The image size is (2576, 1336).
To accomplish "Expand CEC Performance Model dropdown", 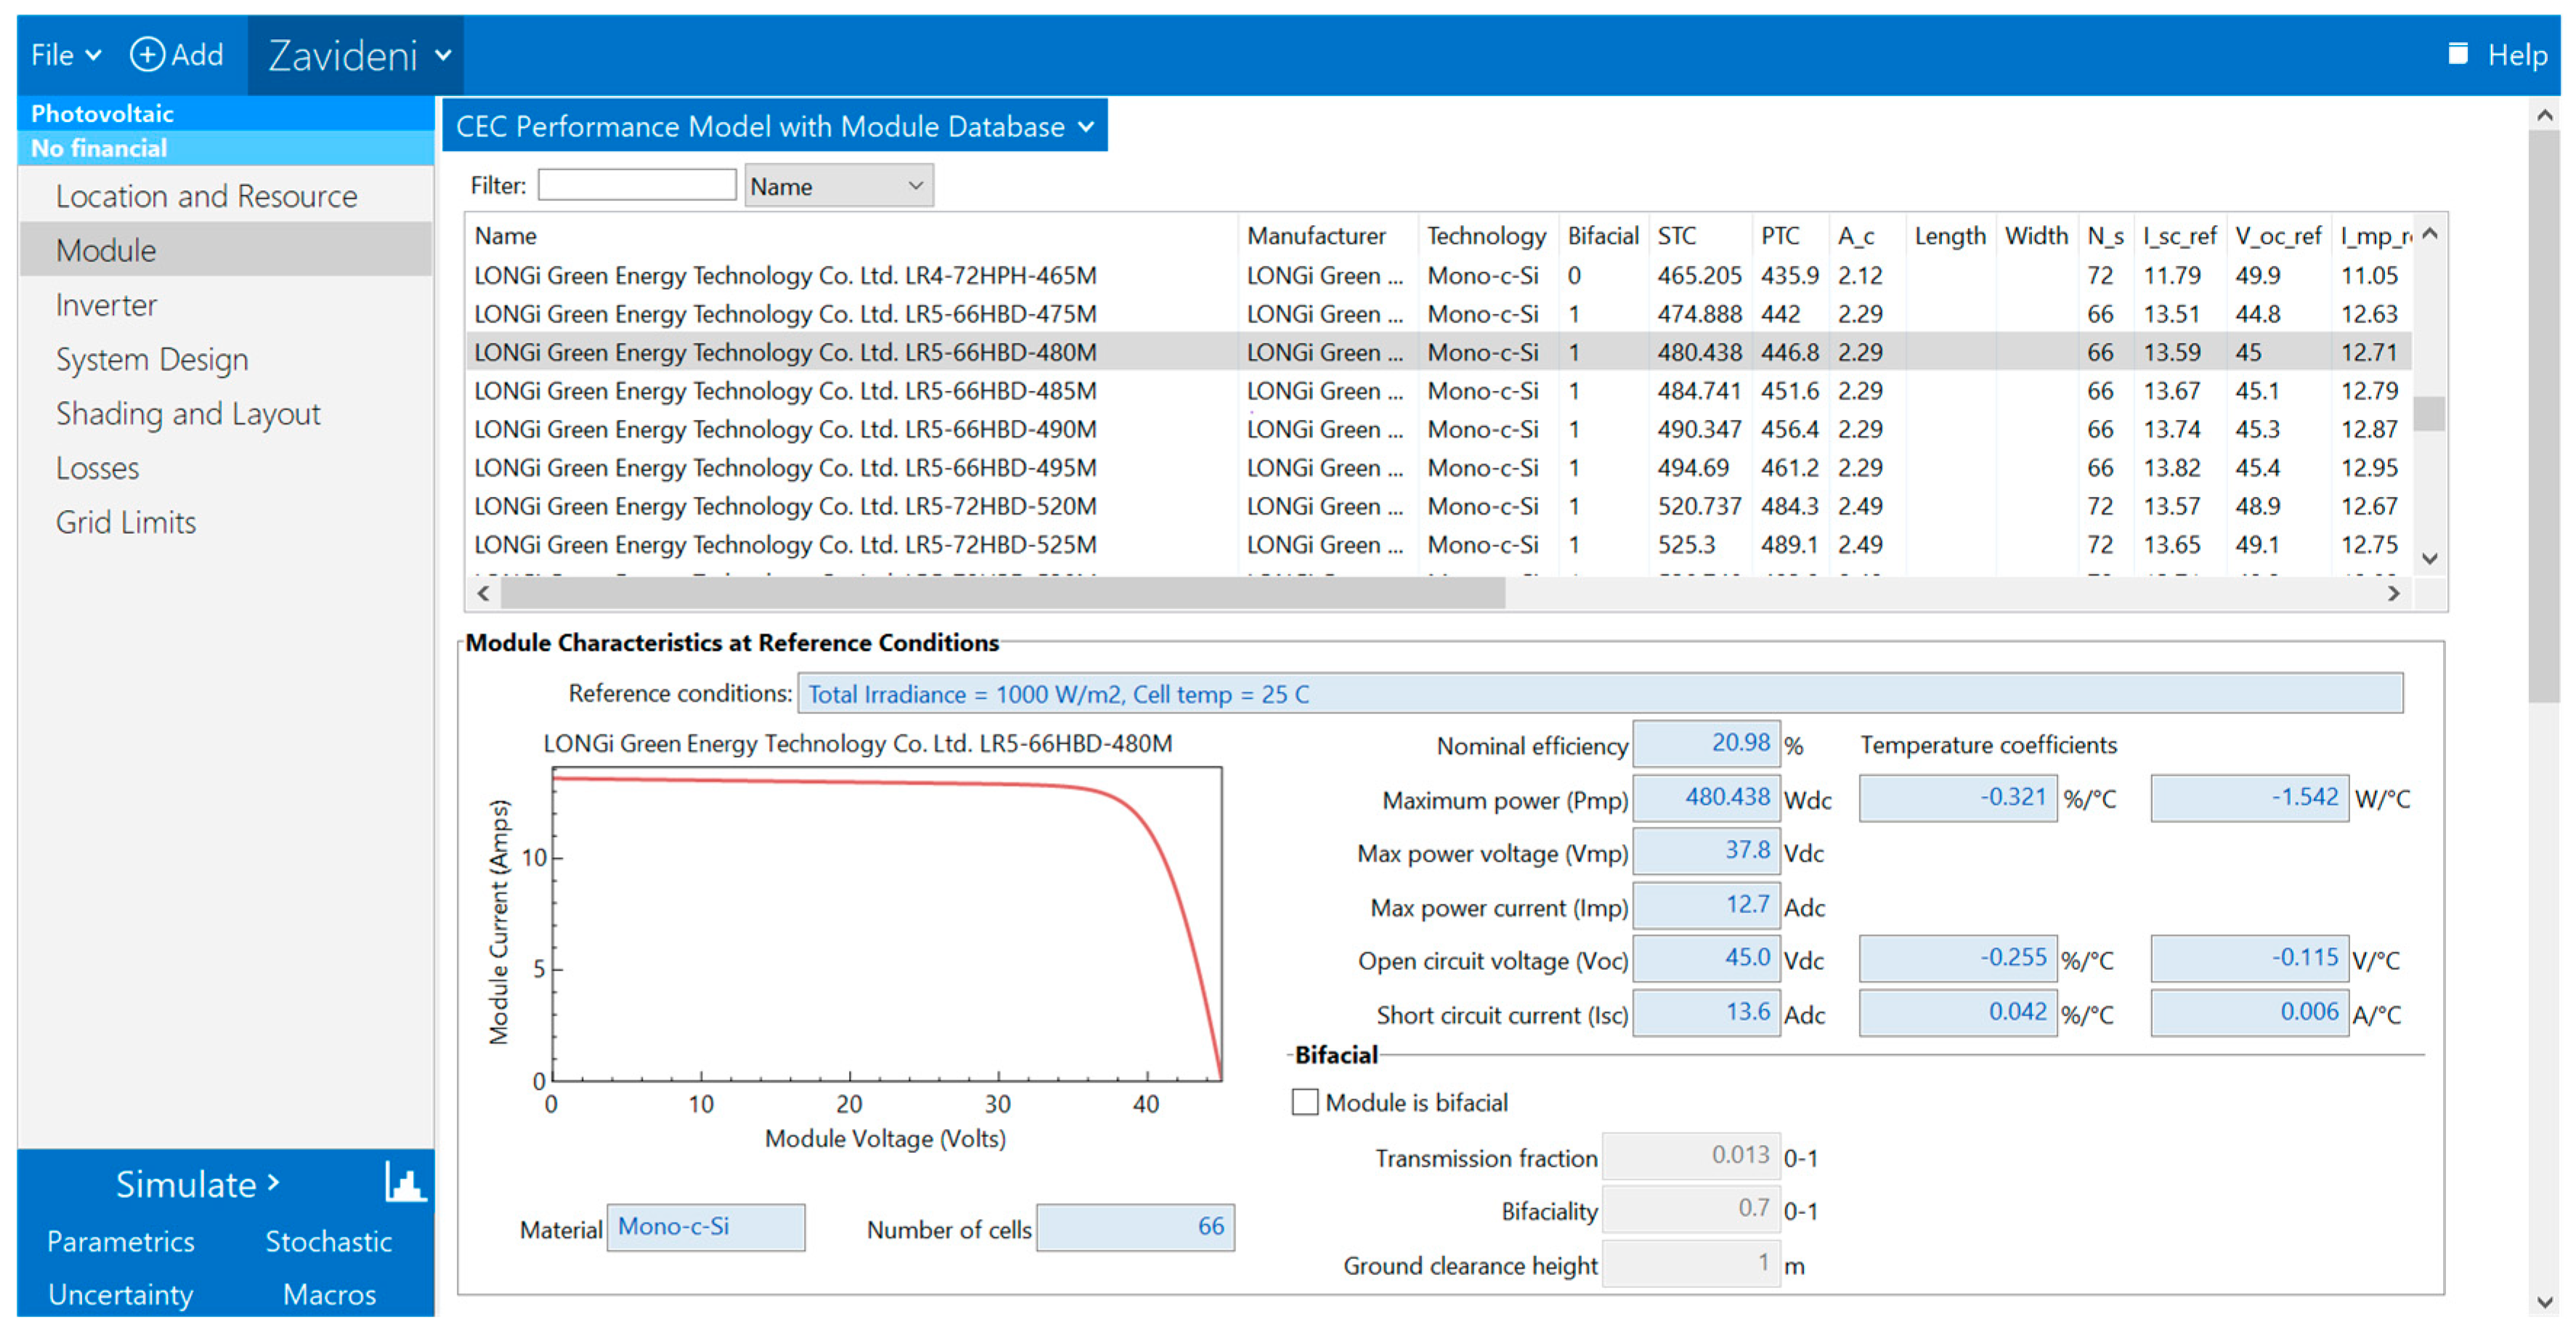I will 774,127.
